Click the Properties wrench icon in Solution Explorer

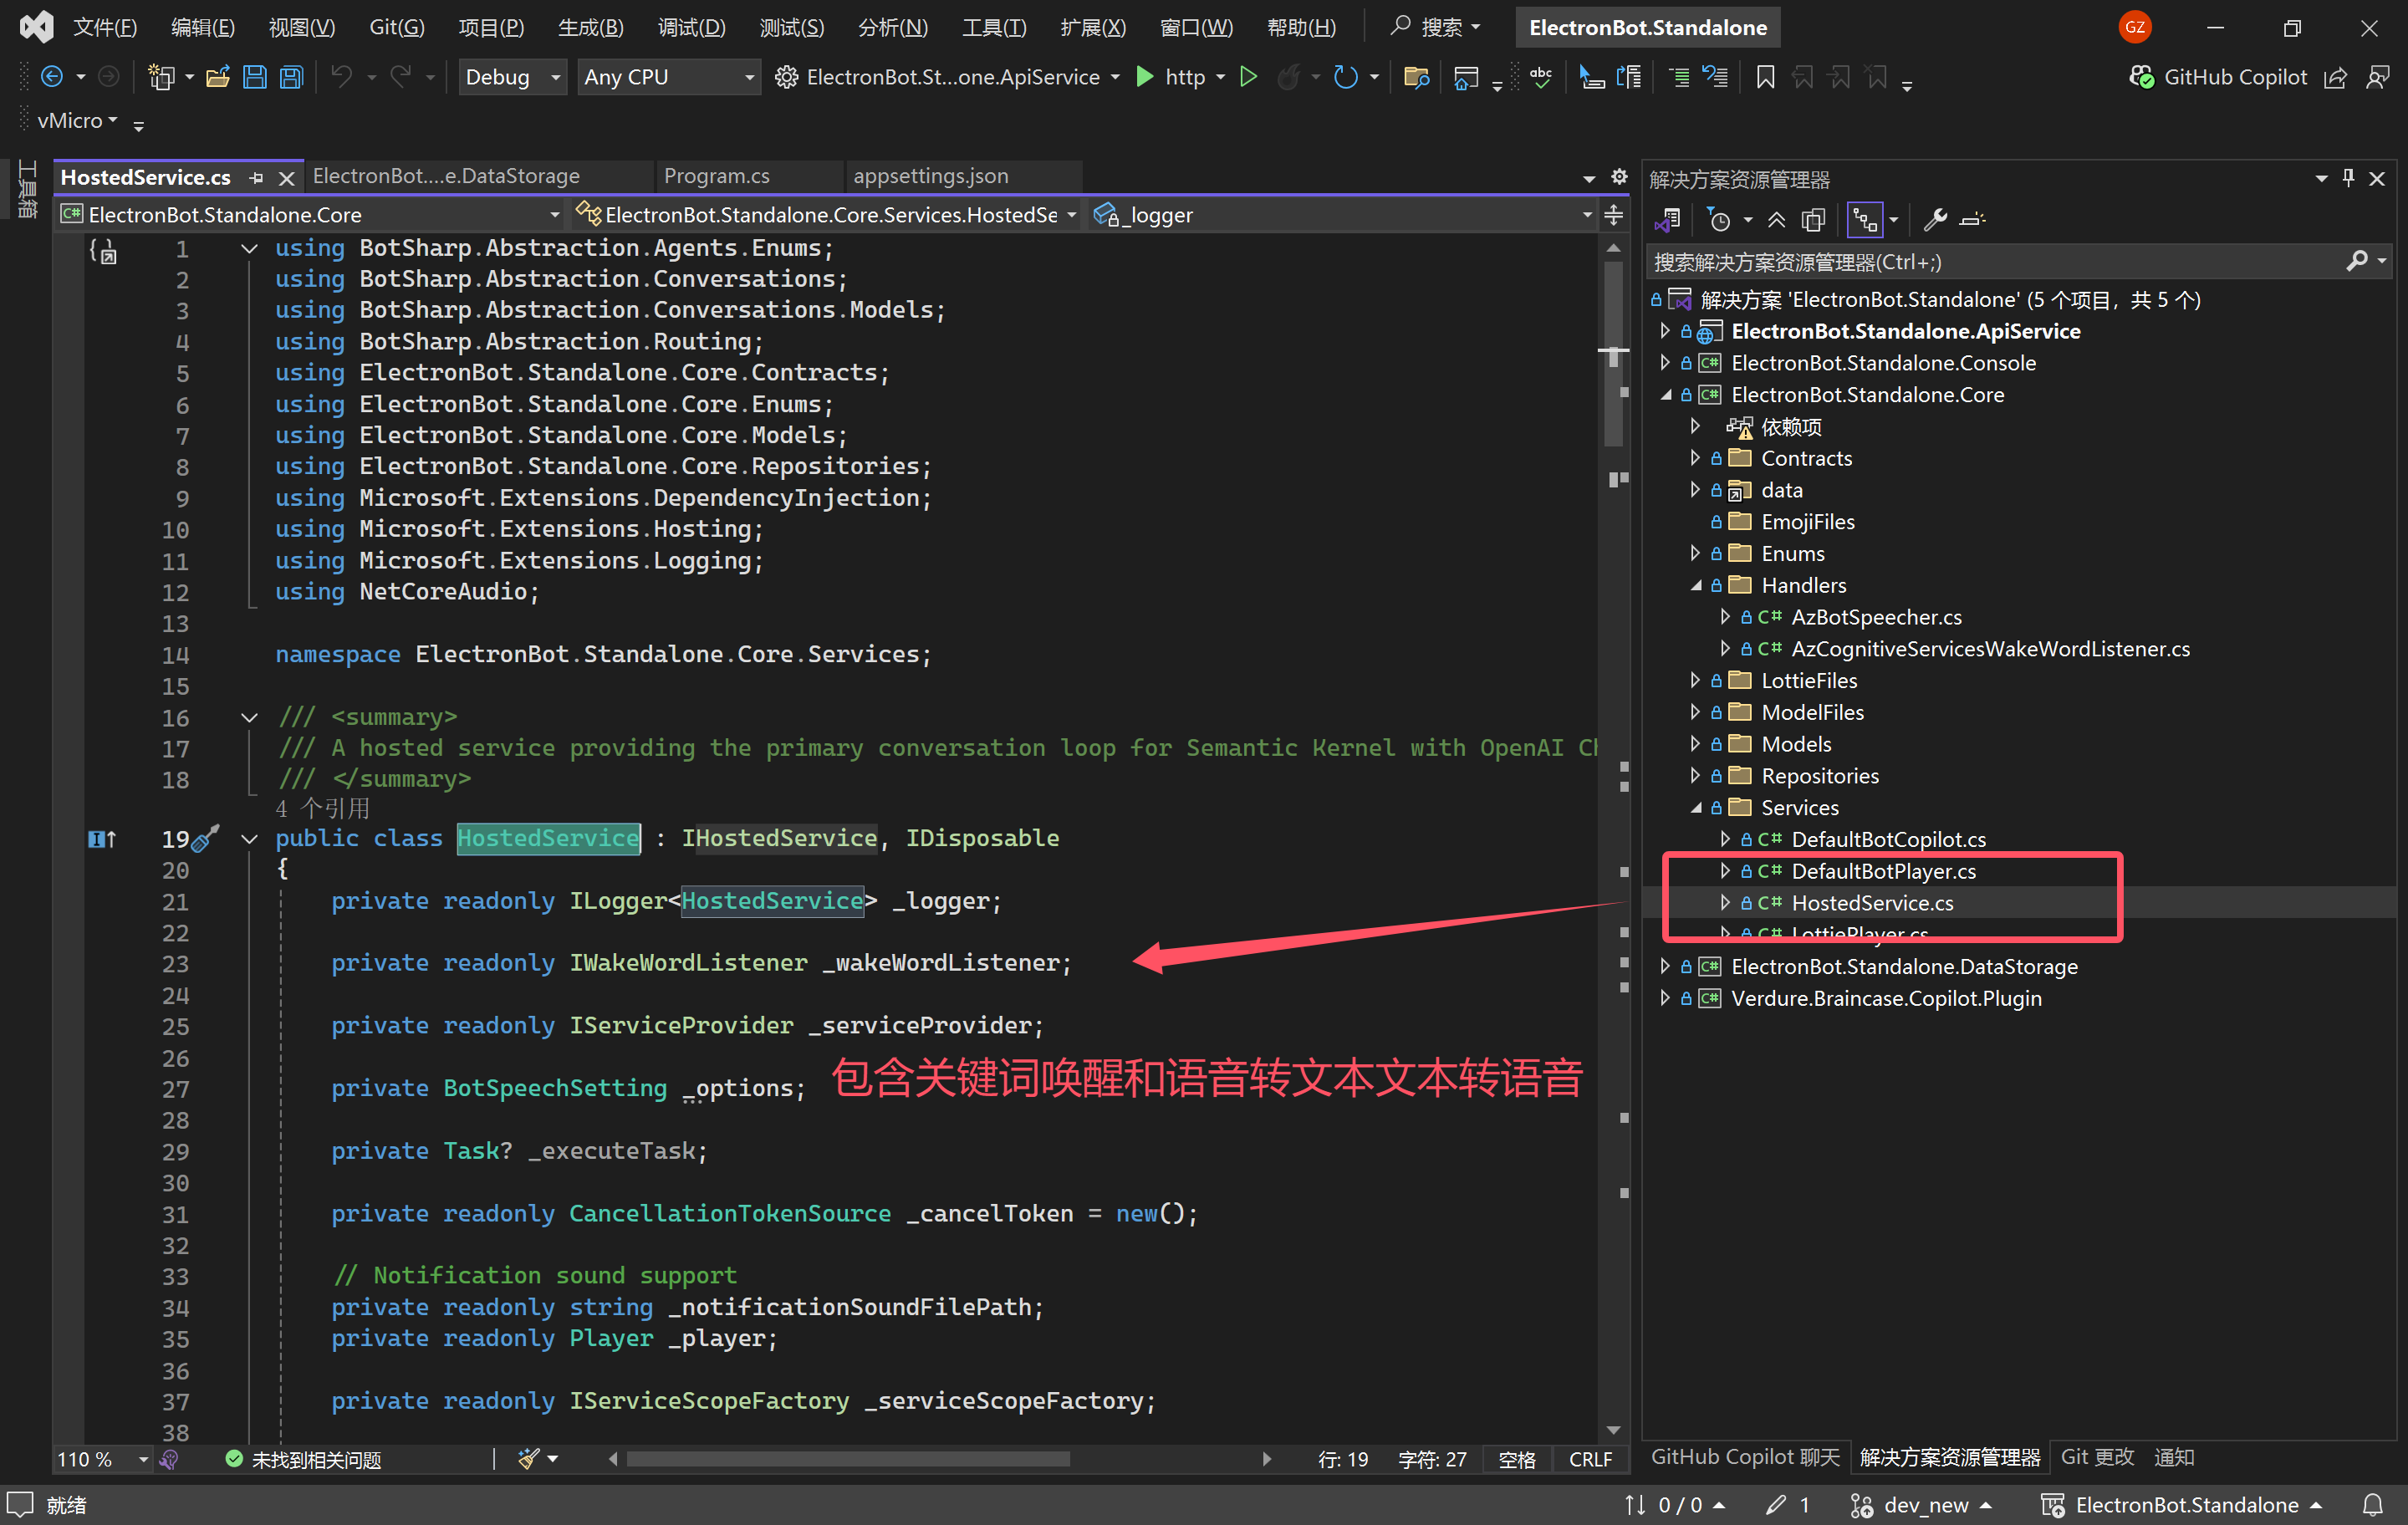[1935, 220]
